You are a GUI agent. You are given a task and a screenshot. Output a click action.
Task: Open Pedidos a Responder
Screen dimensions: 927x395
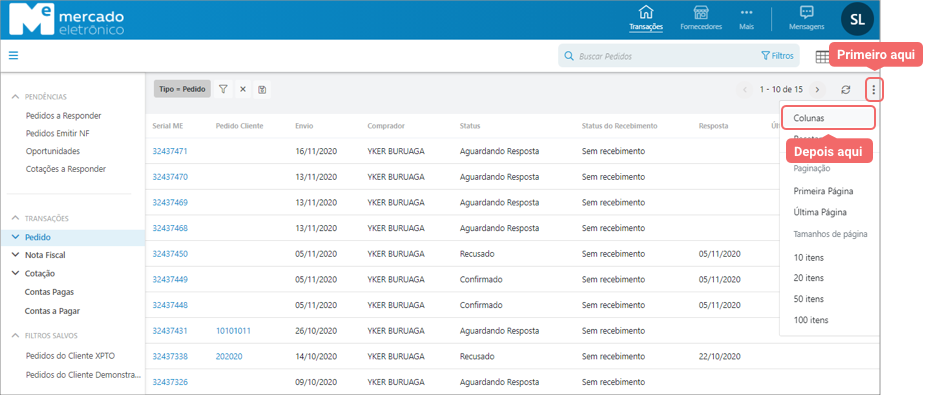click(63, 116)
